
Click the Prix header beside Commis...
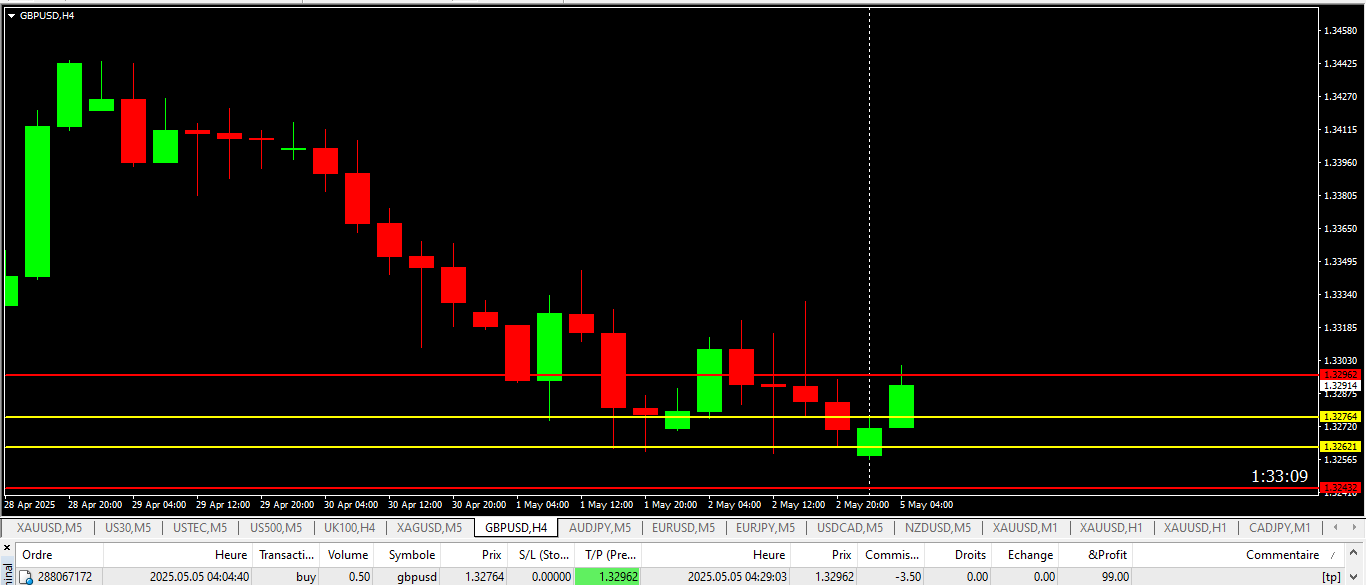click(x=825, y=555)
